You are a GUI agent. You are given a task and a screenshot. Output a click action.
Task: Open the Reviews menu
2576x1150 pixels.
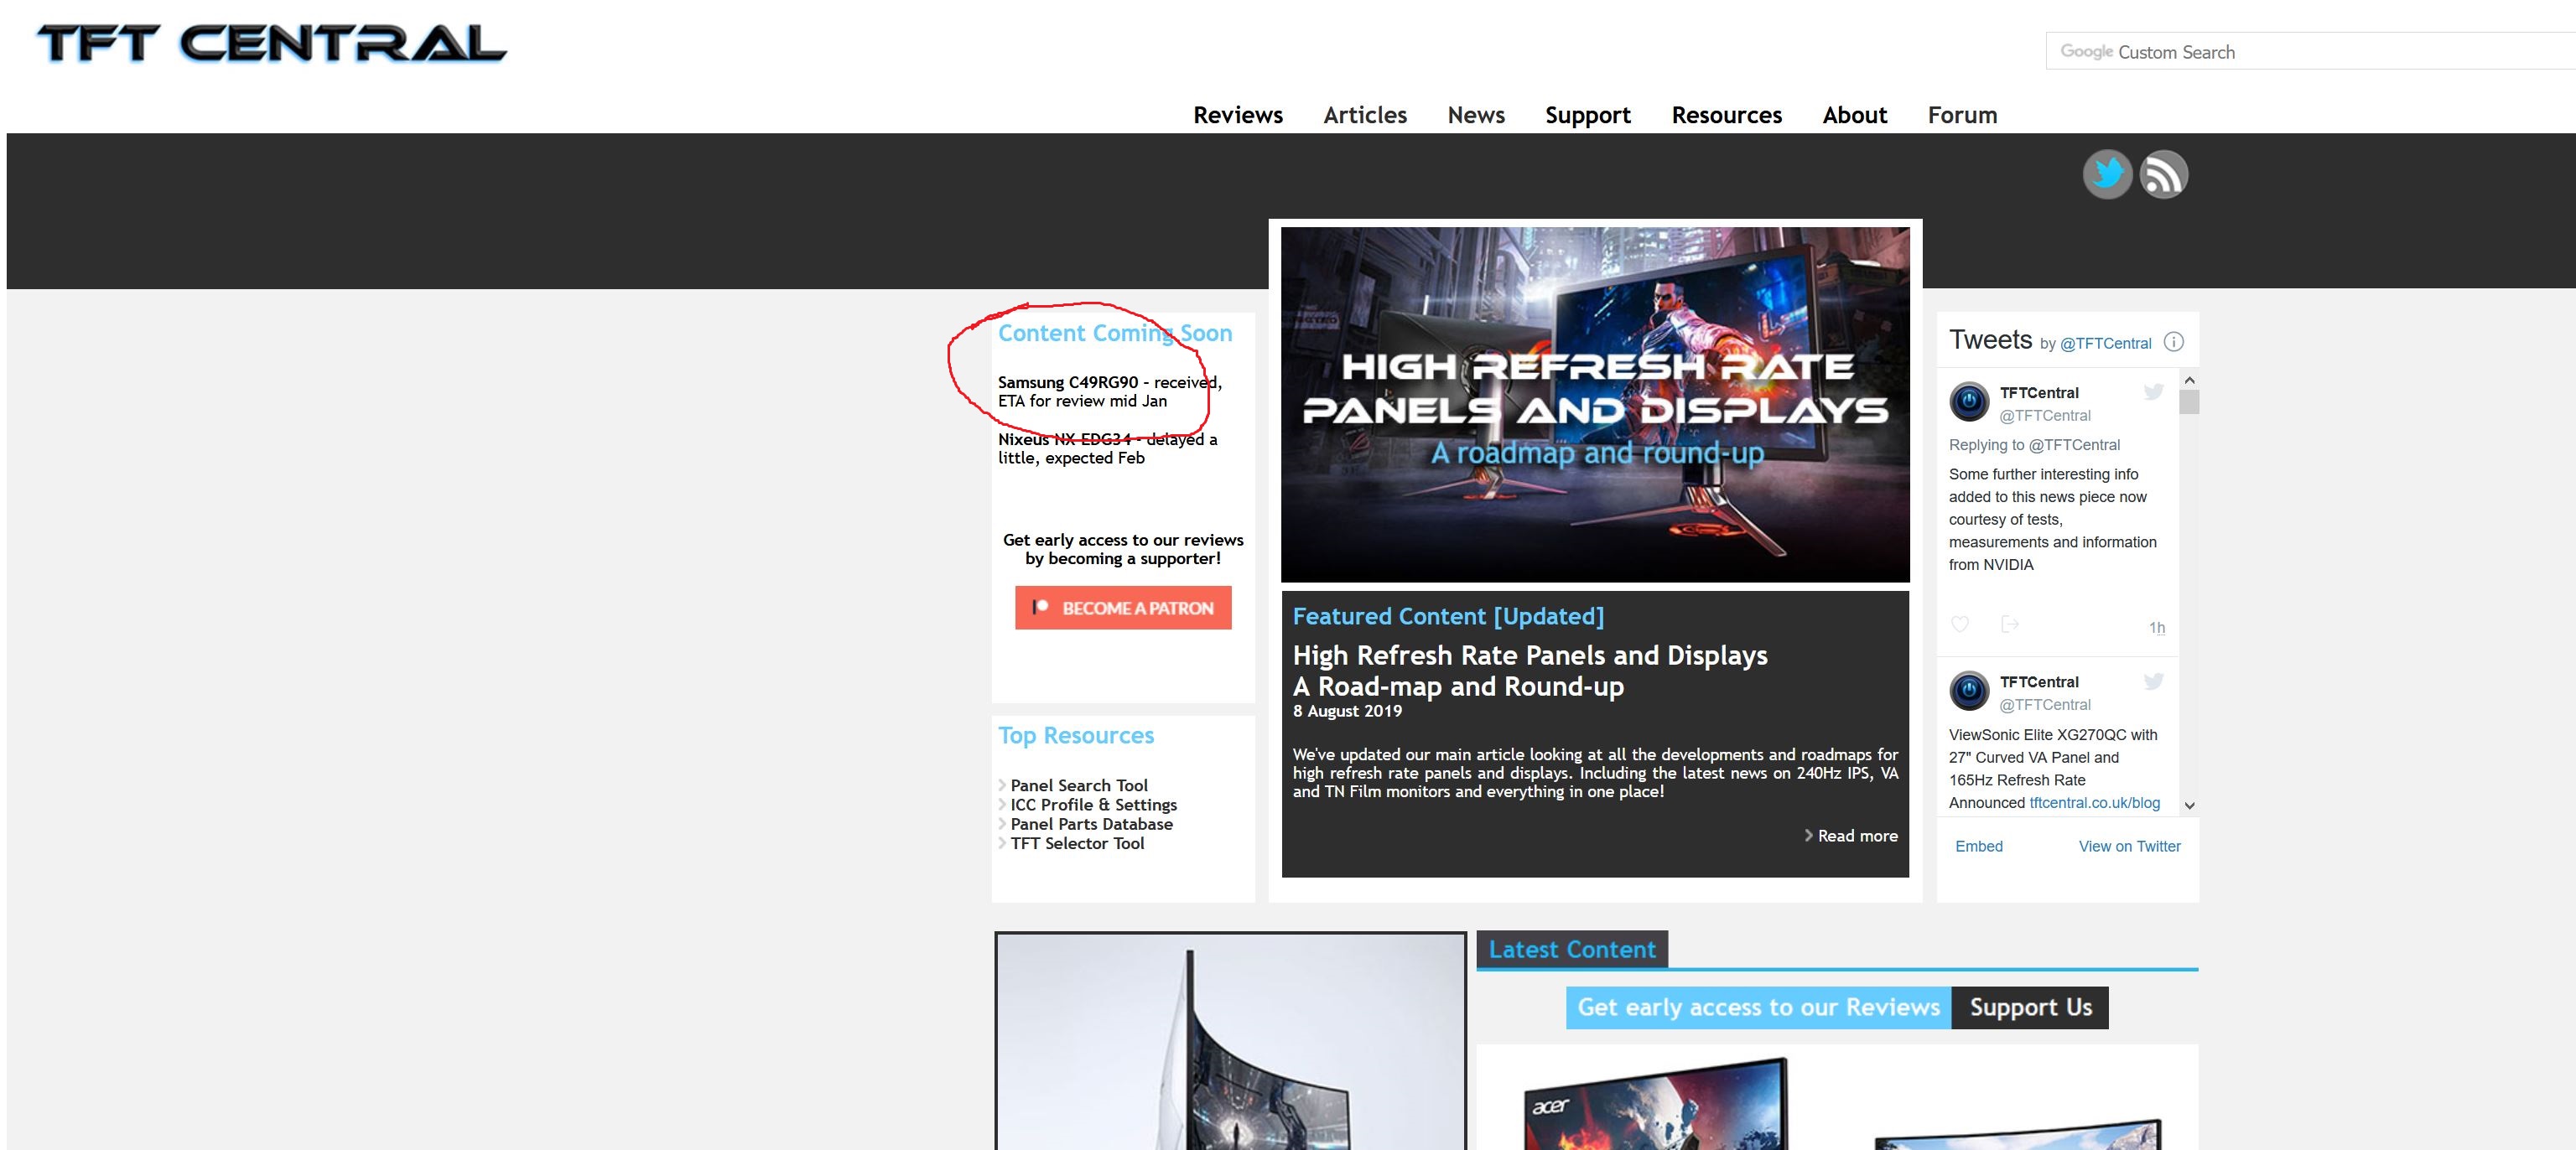(1237, 115)
